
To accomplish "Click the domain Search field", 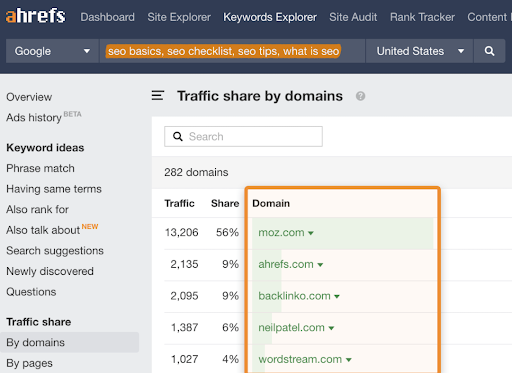I will click(x=243, y=136).
